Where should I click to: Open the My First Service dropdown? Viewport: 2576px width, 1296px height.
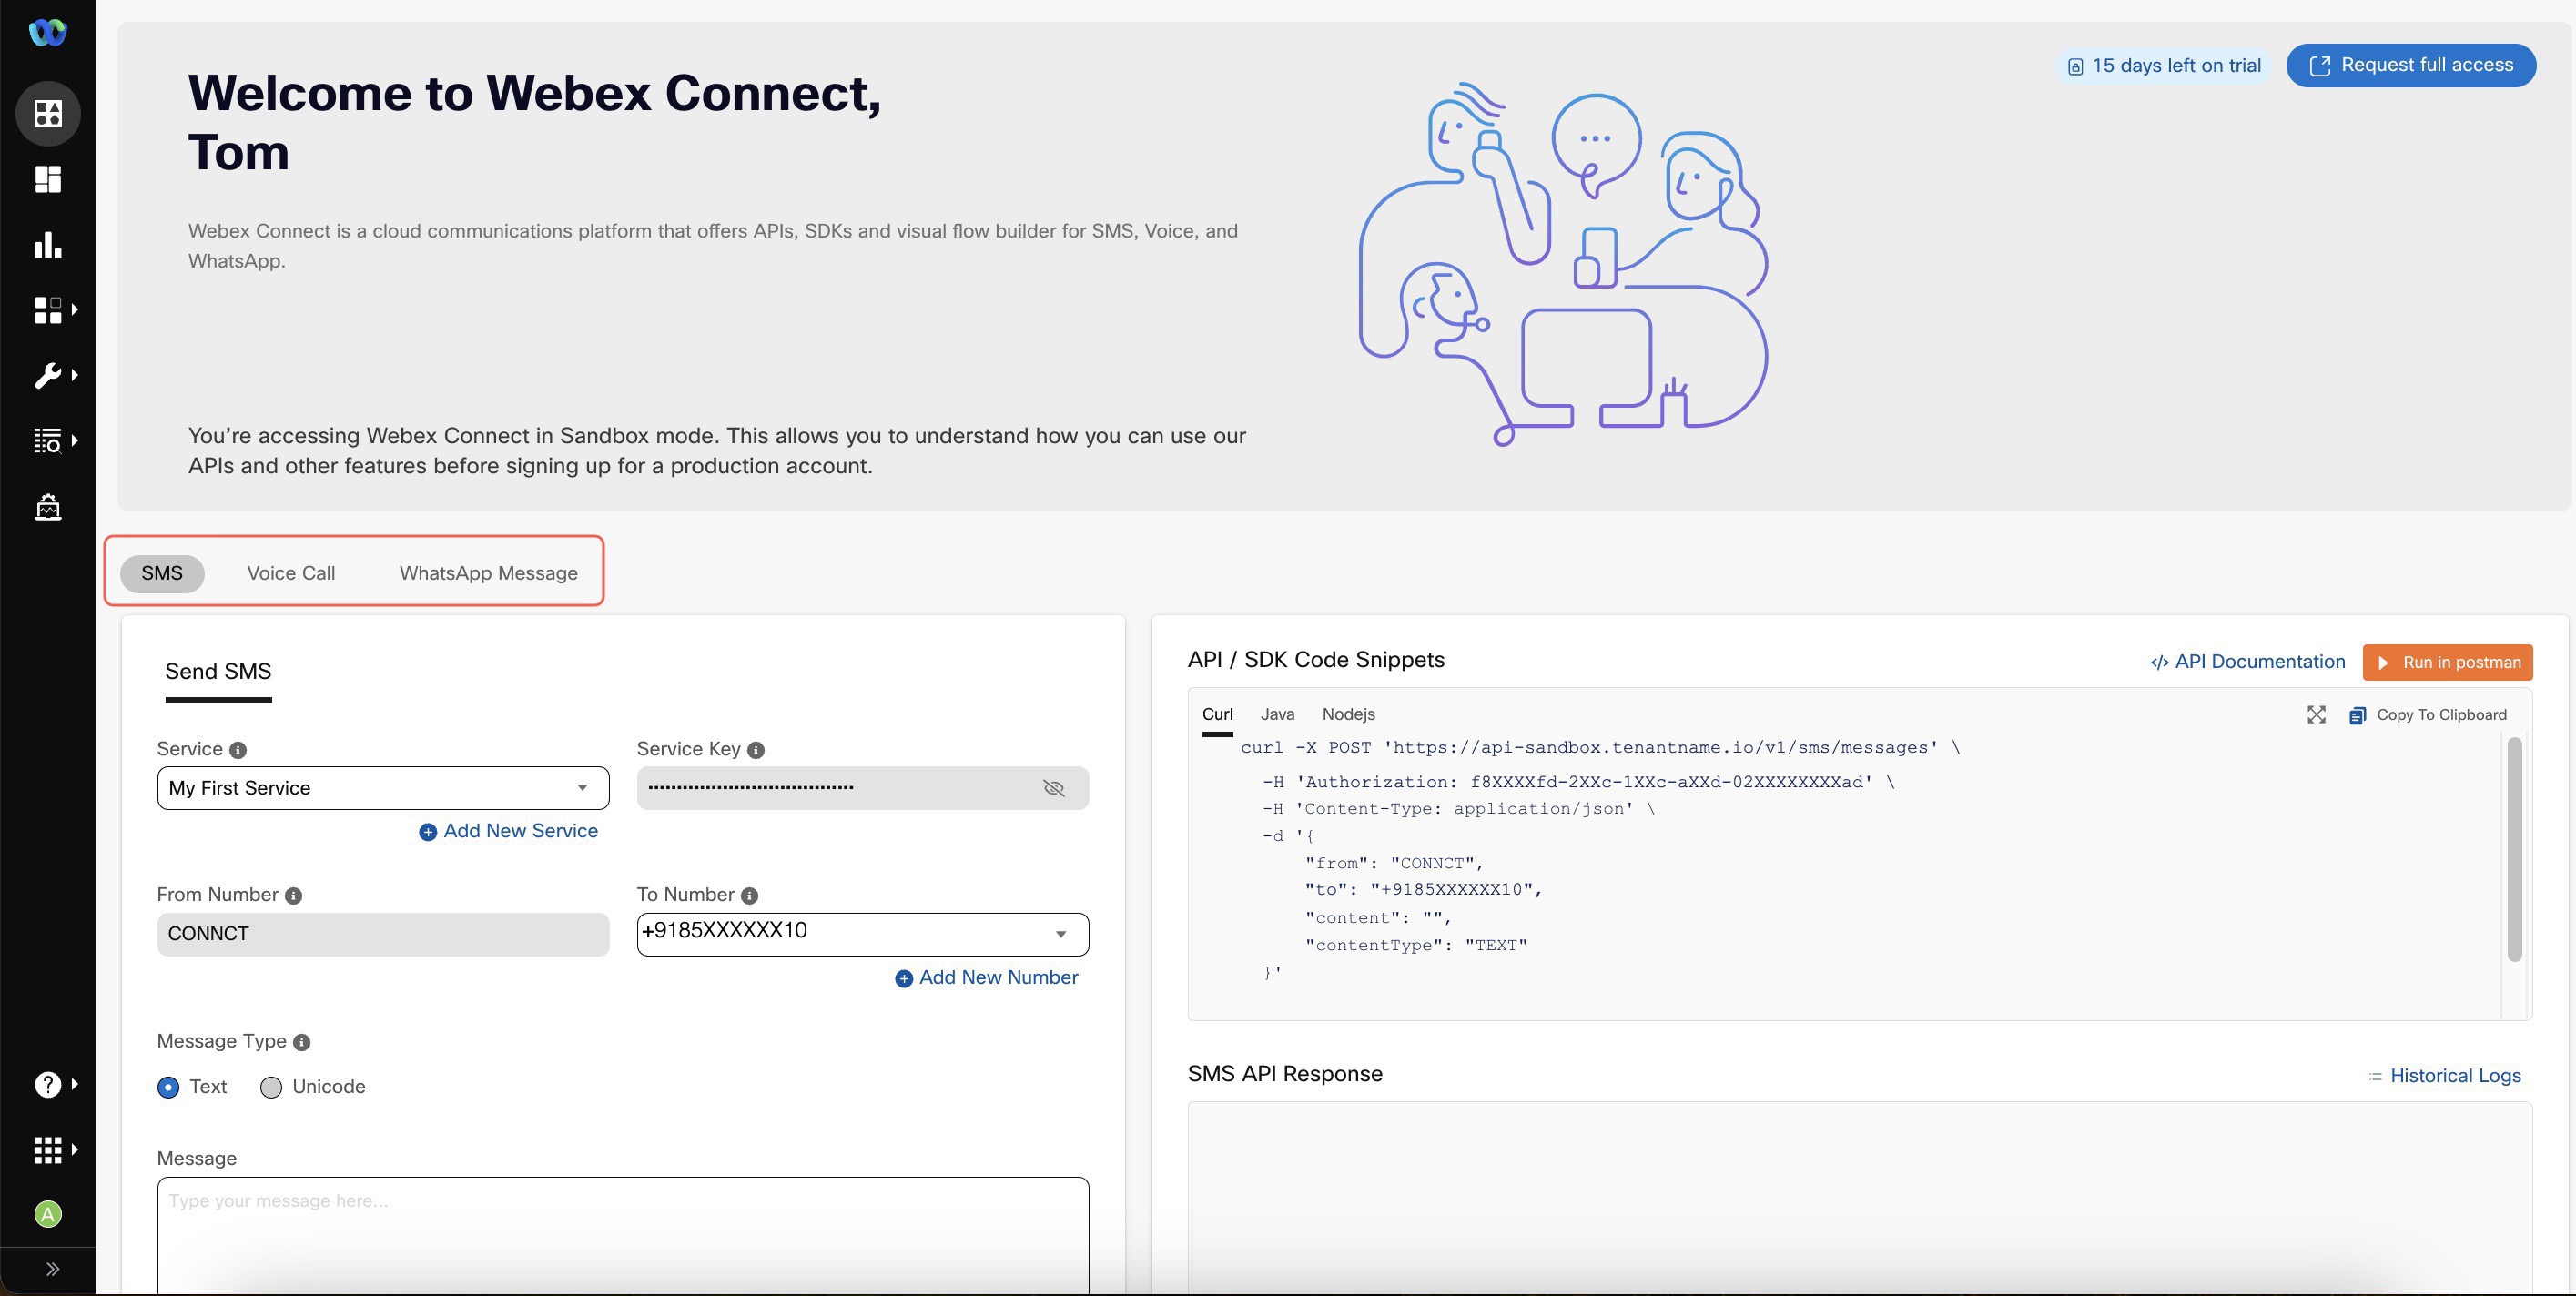pyautogui.click(x=383, y=788)
